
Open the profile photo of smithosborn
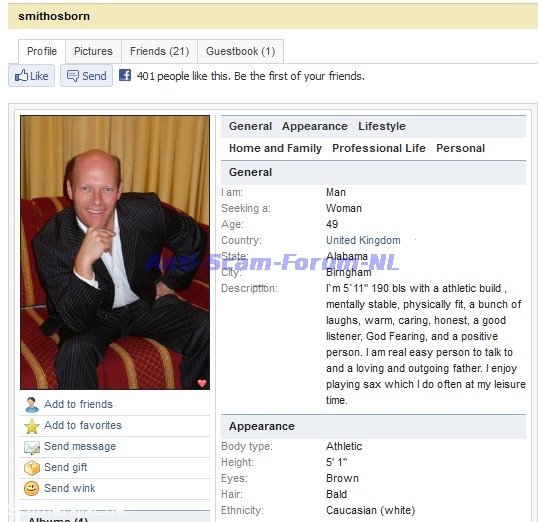coord(115,252)
